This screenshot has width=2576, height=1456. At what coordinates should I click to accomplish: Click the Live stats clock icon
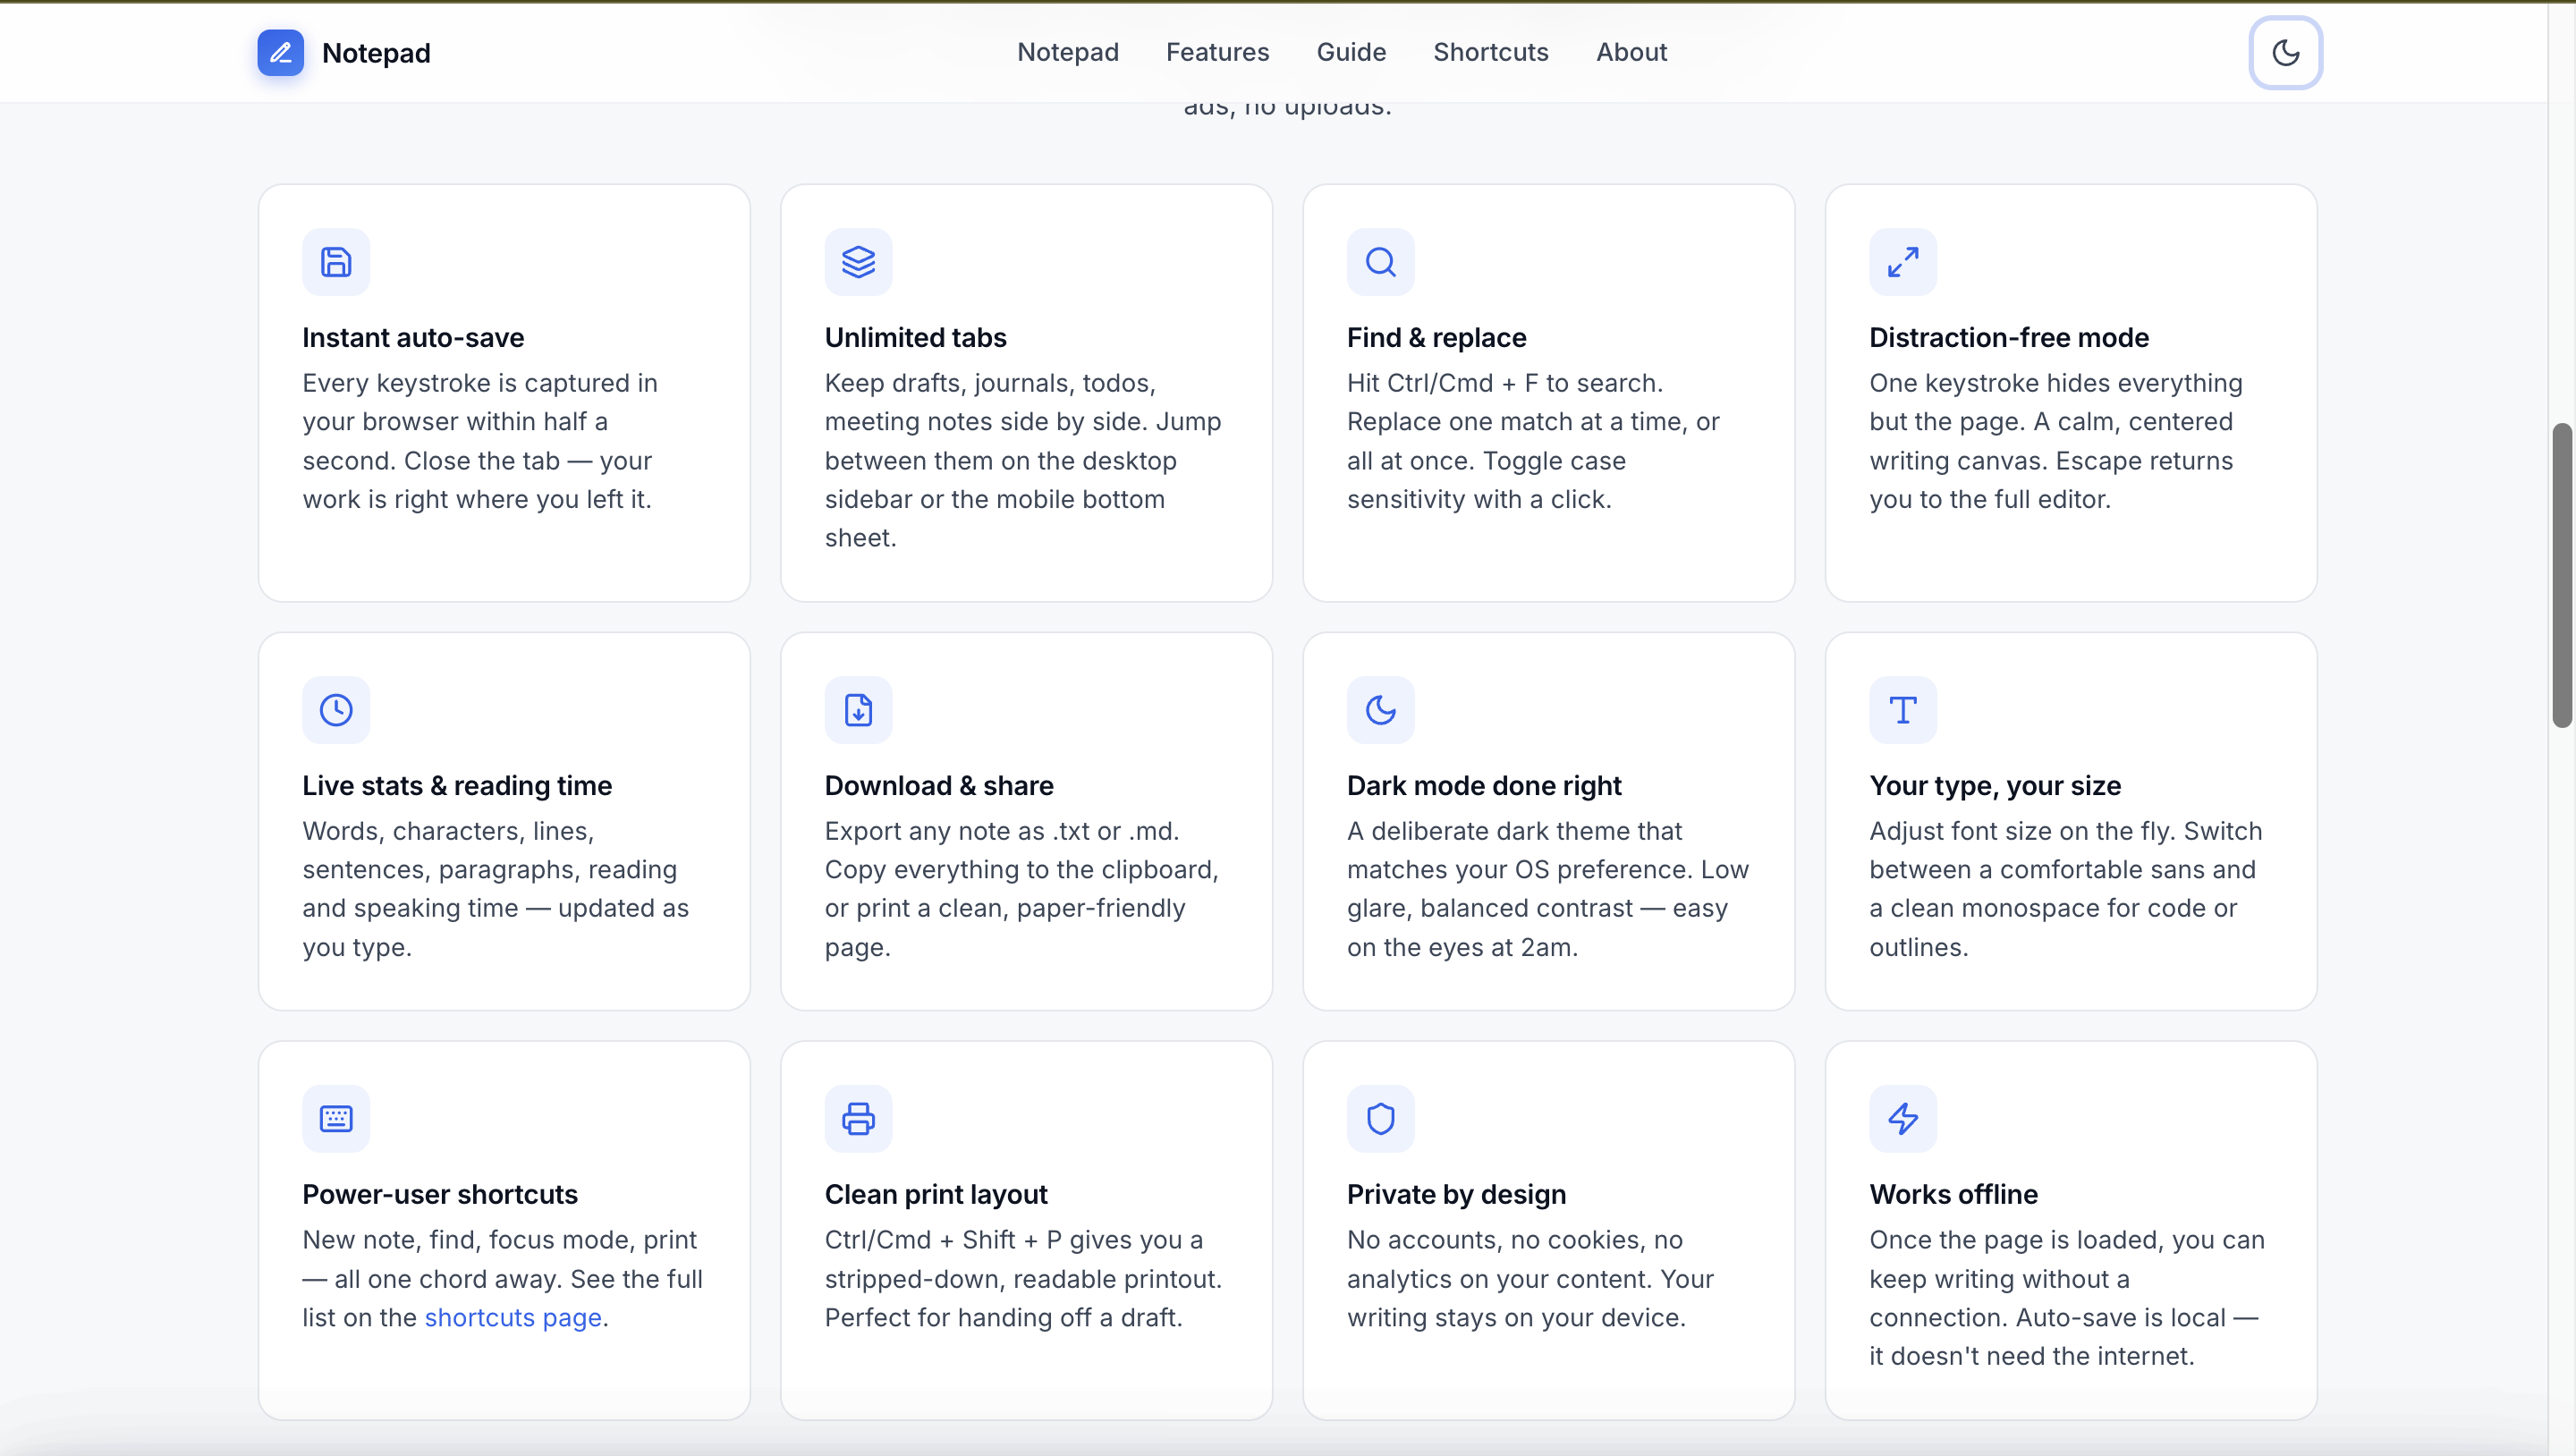click(x=336, y=710)
